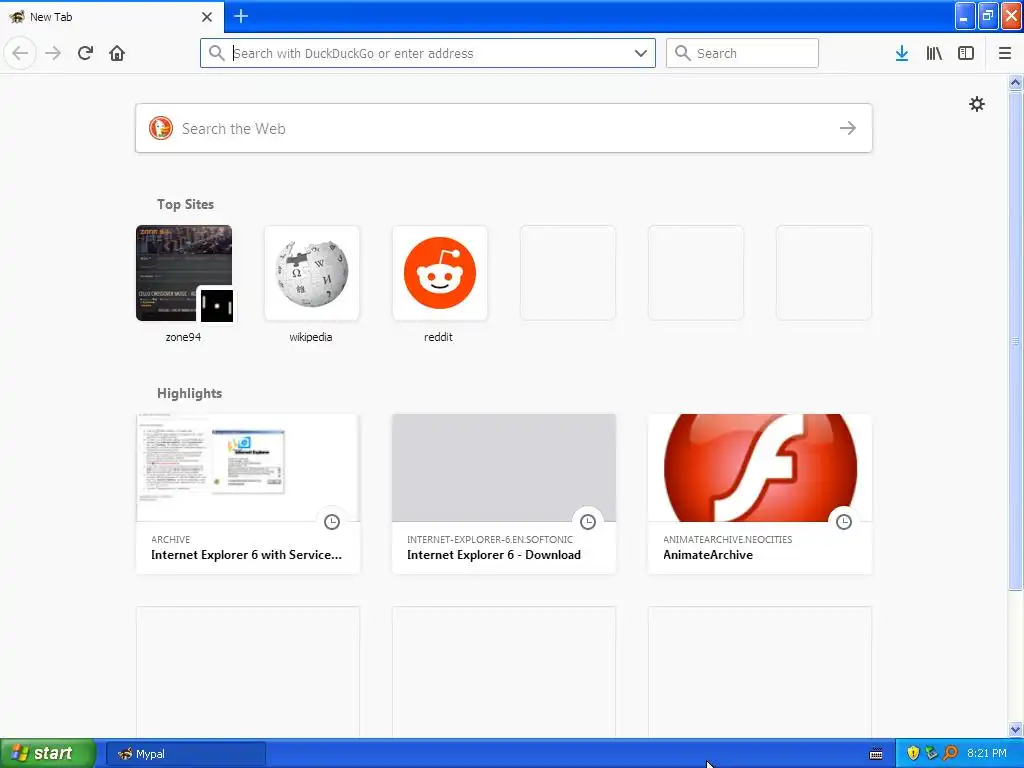Focus the address bar field
Viewport: 1024px width, 768px height.
point(428,53)
